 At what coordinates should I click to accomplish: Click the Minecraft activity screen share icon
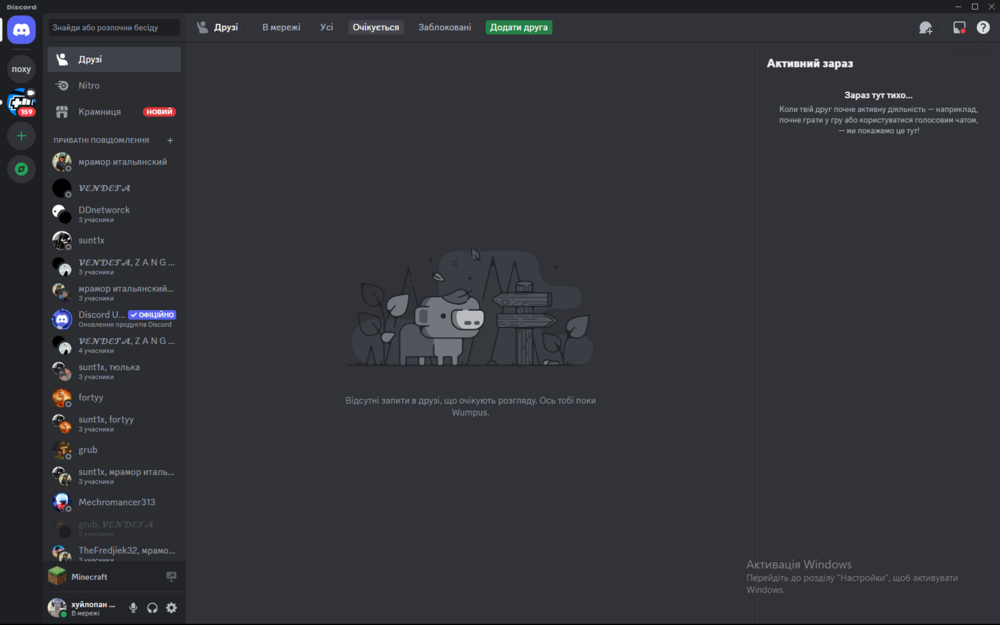[x=171, y=577]
